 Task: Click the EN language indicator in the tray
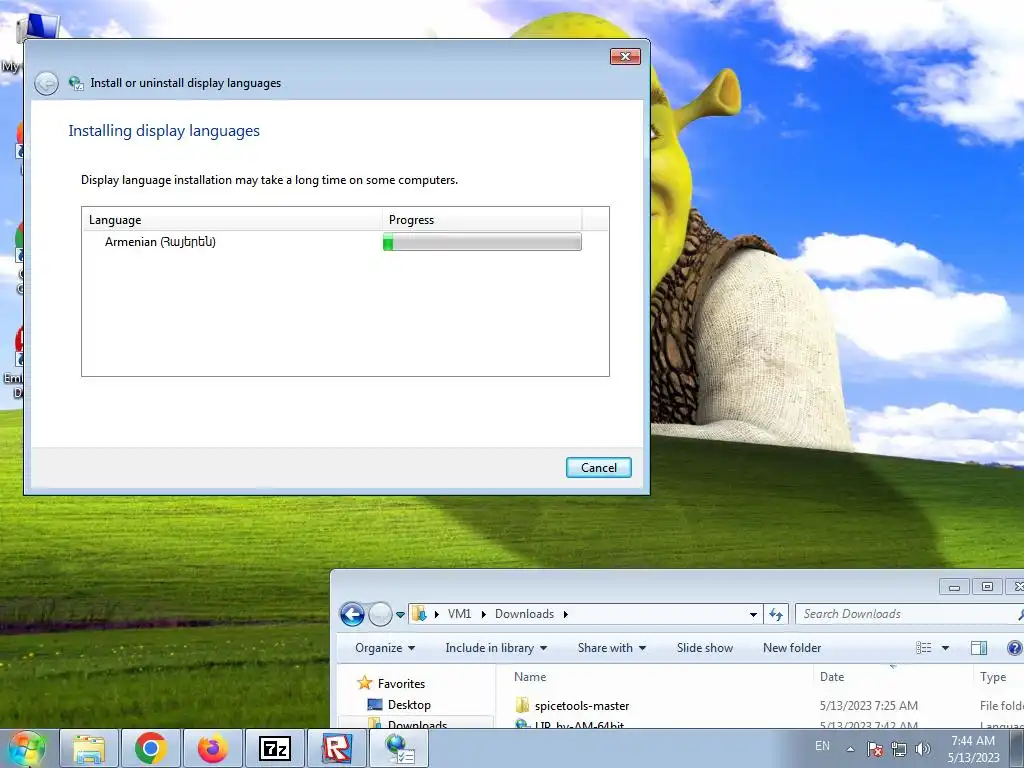coord(822,746)
